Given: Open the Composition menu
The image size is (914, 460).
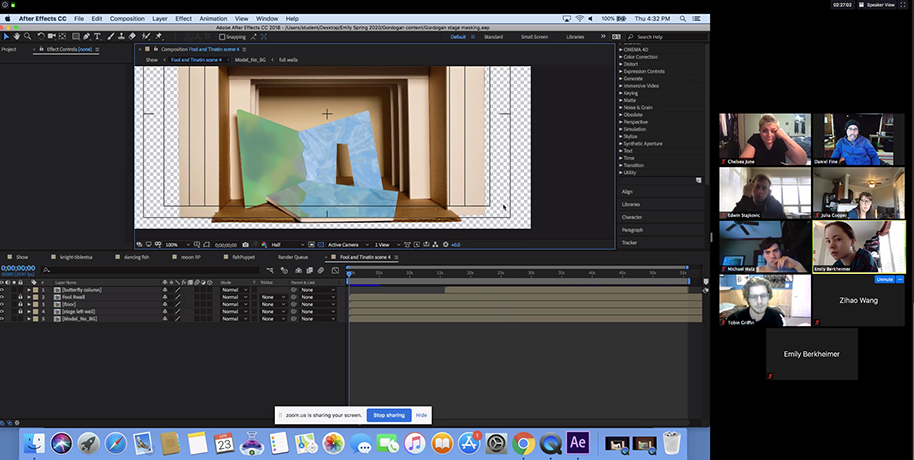Looking at the screenshot, I should (127, 19).
